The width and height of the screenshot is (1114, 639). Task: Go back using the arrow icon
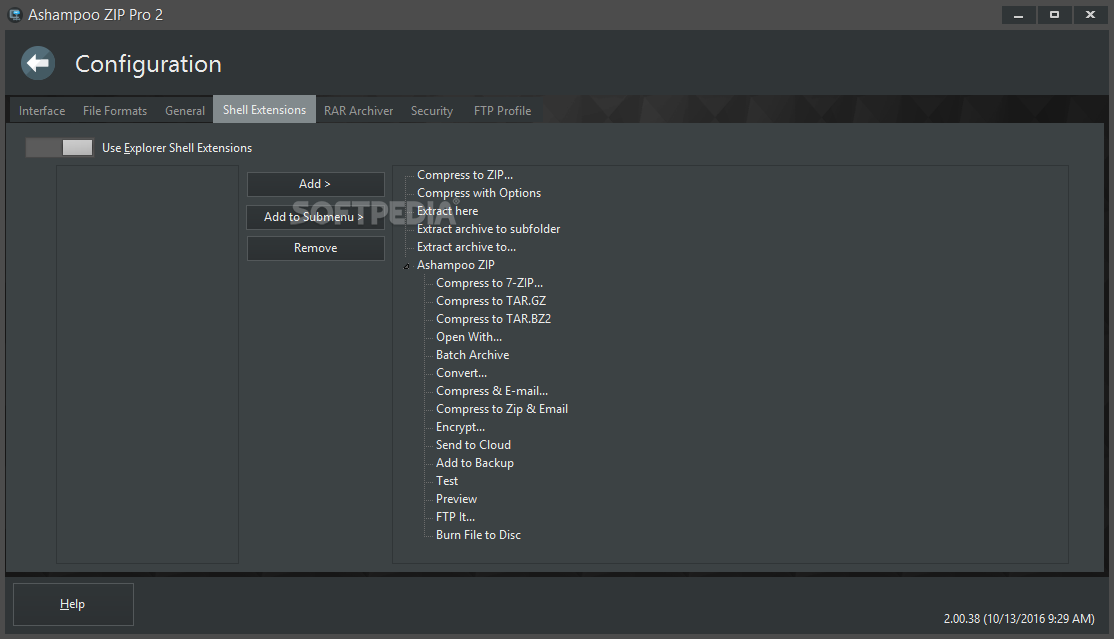click(38, 63)
